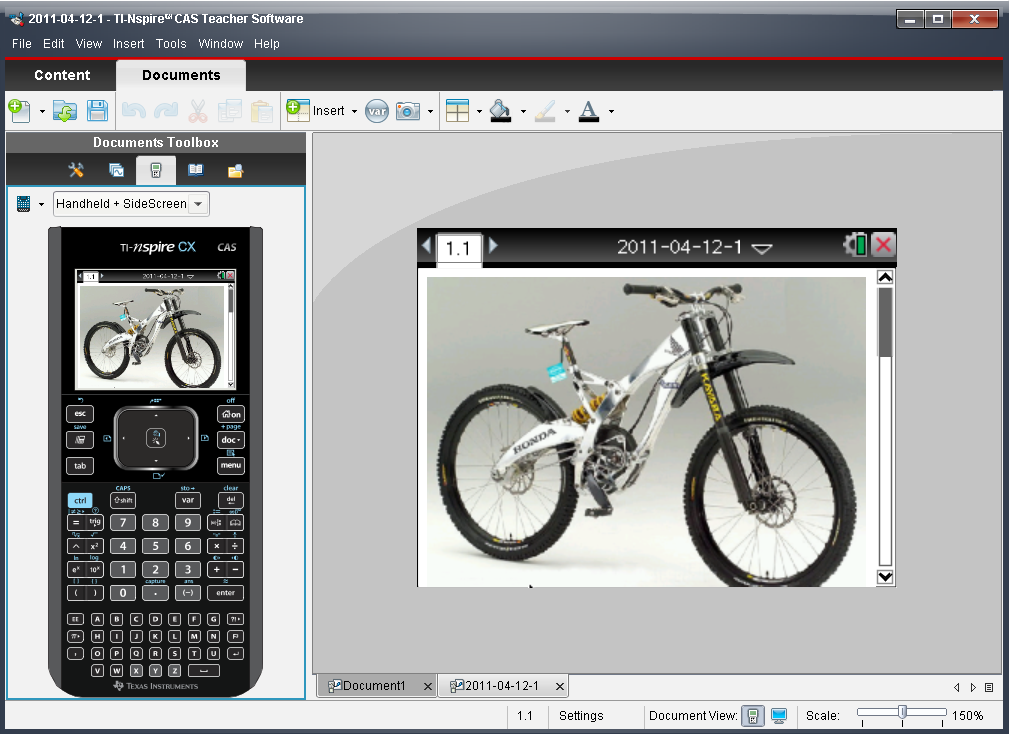Screen dimensions: 1009x734
Task: Click the var variables icon
Action: point(376,111)
